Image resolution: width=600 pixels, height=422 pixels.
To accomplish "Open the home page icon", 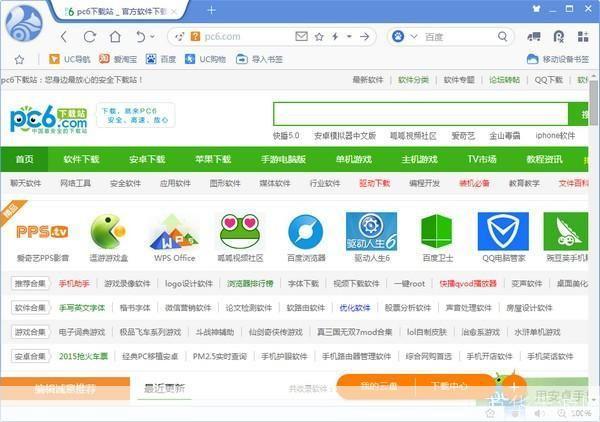I will [115, 37].
